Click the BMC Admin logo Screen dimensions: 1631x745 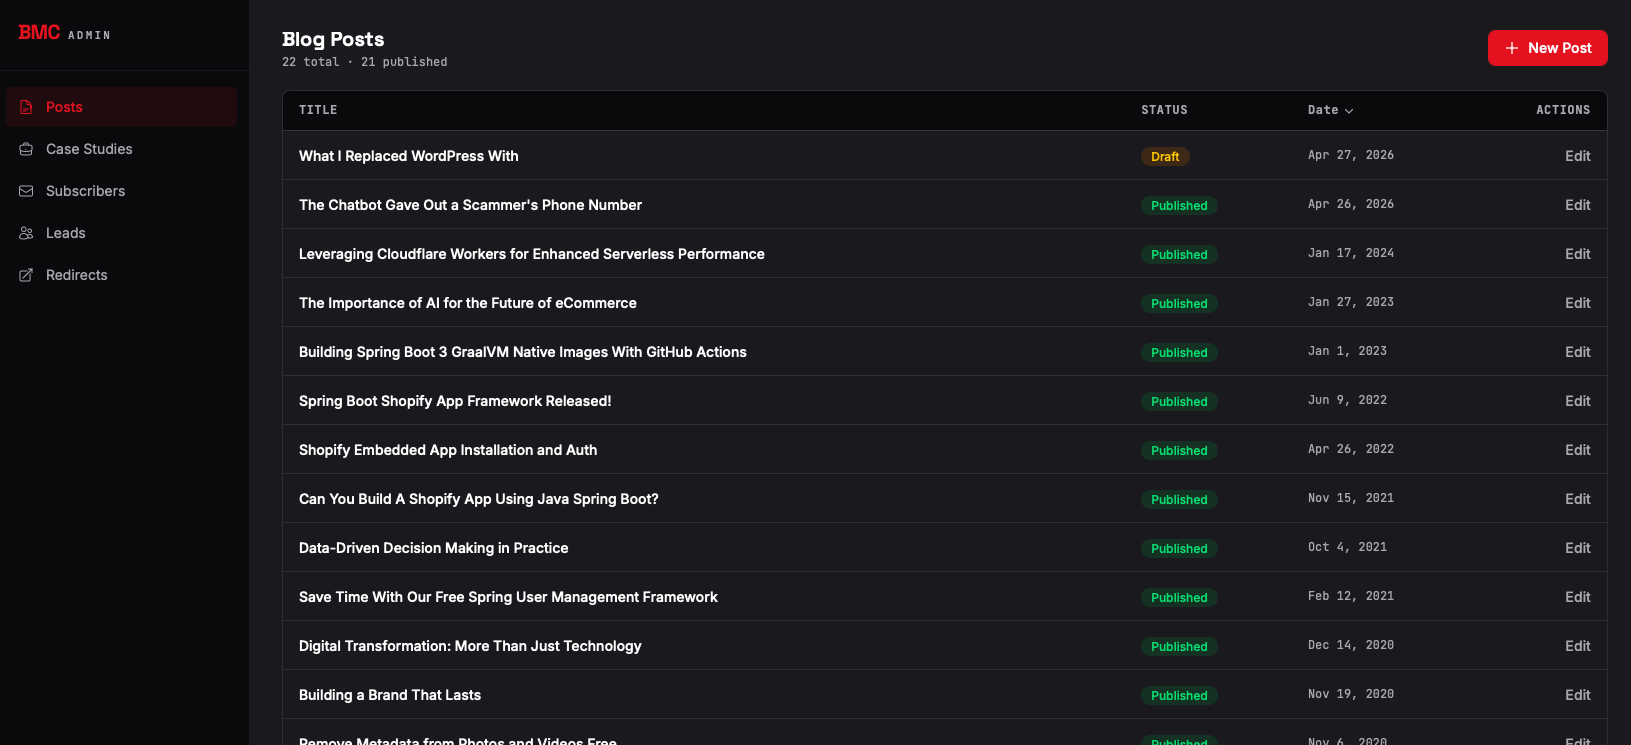tap(64, 33)
